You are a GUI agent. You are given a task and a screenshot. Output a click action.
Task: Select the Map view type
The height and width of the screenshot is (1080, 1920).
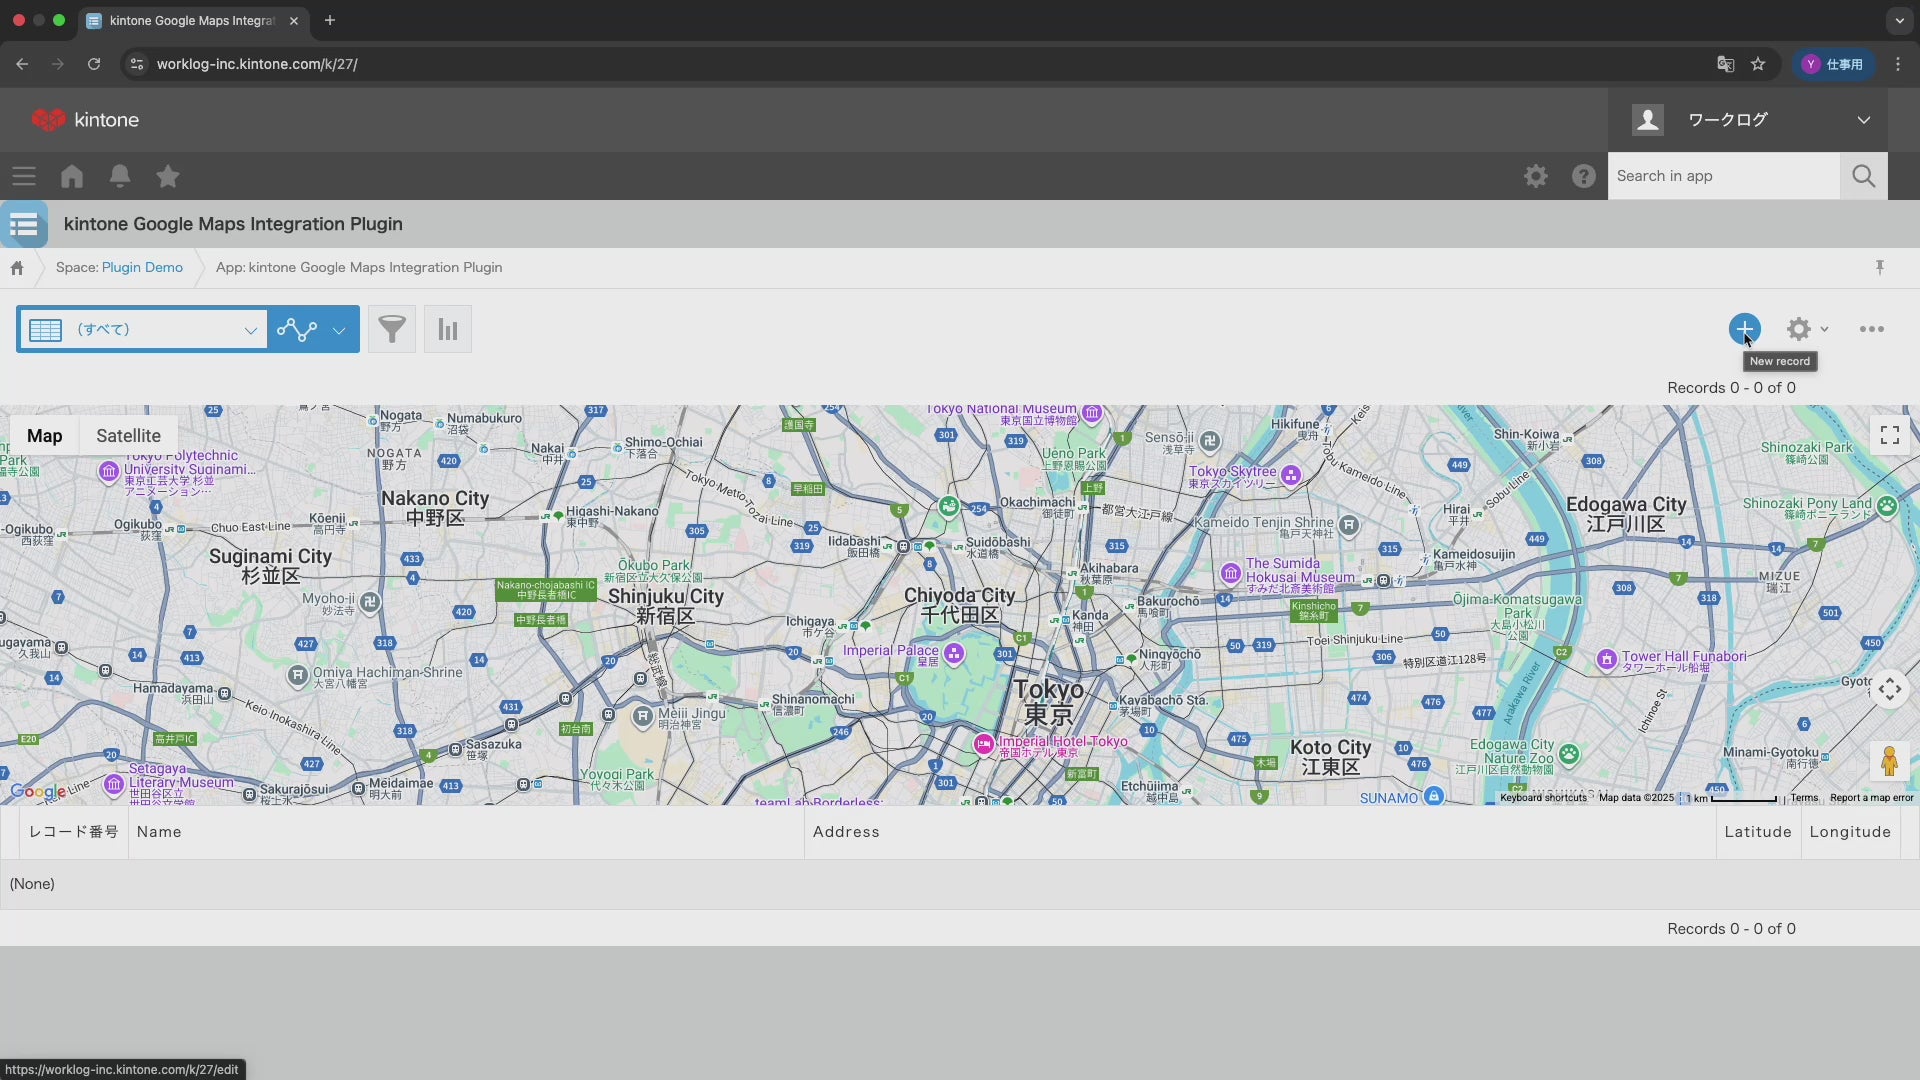click(x=44, y=436)
